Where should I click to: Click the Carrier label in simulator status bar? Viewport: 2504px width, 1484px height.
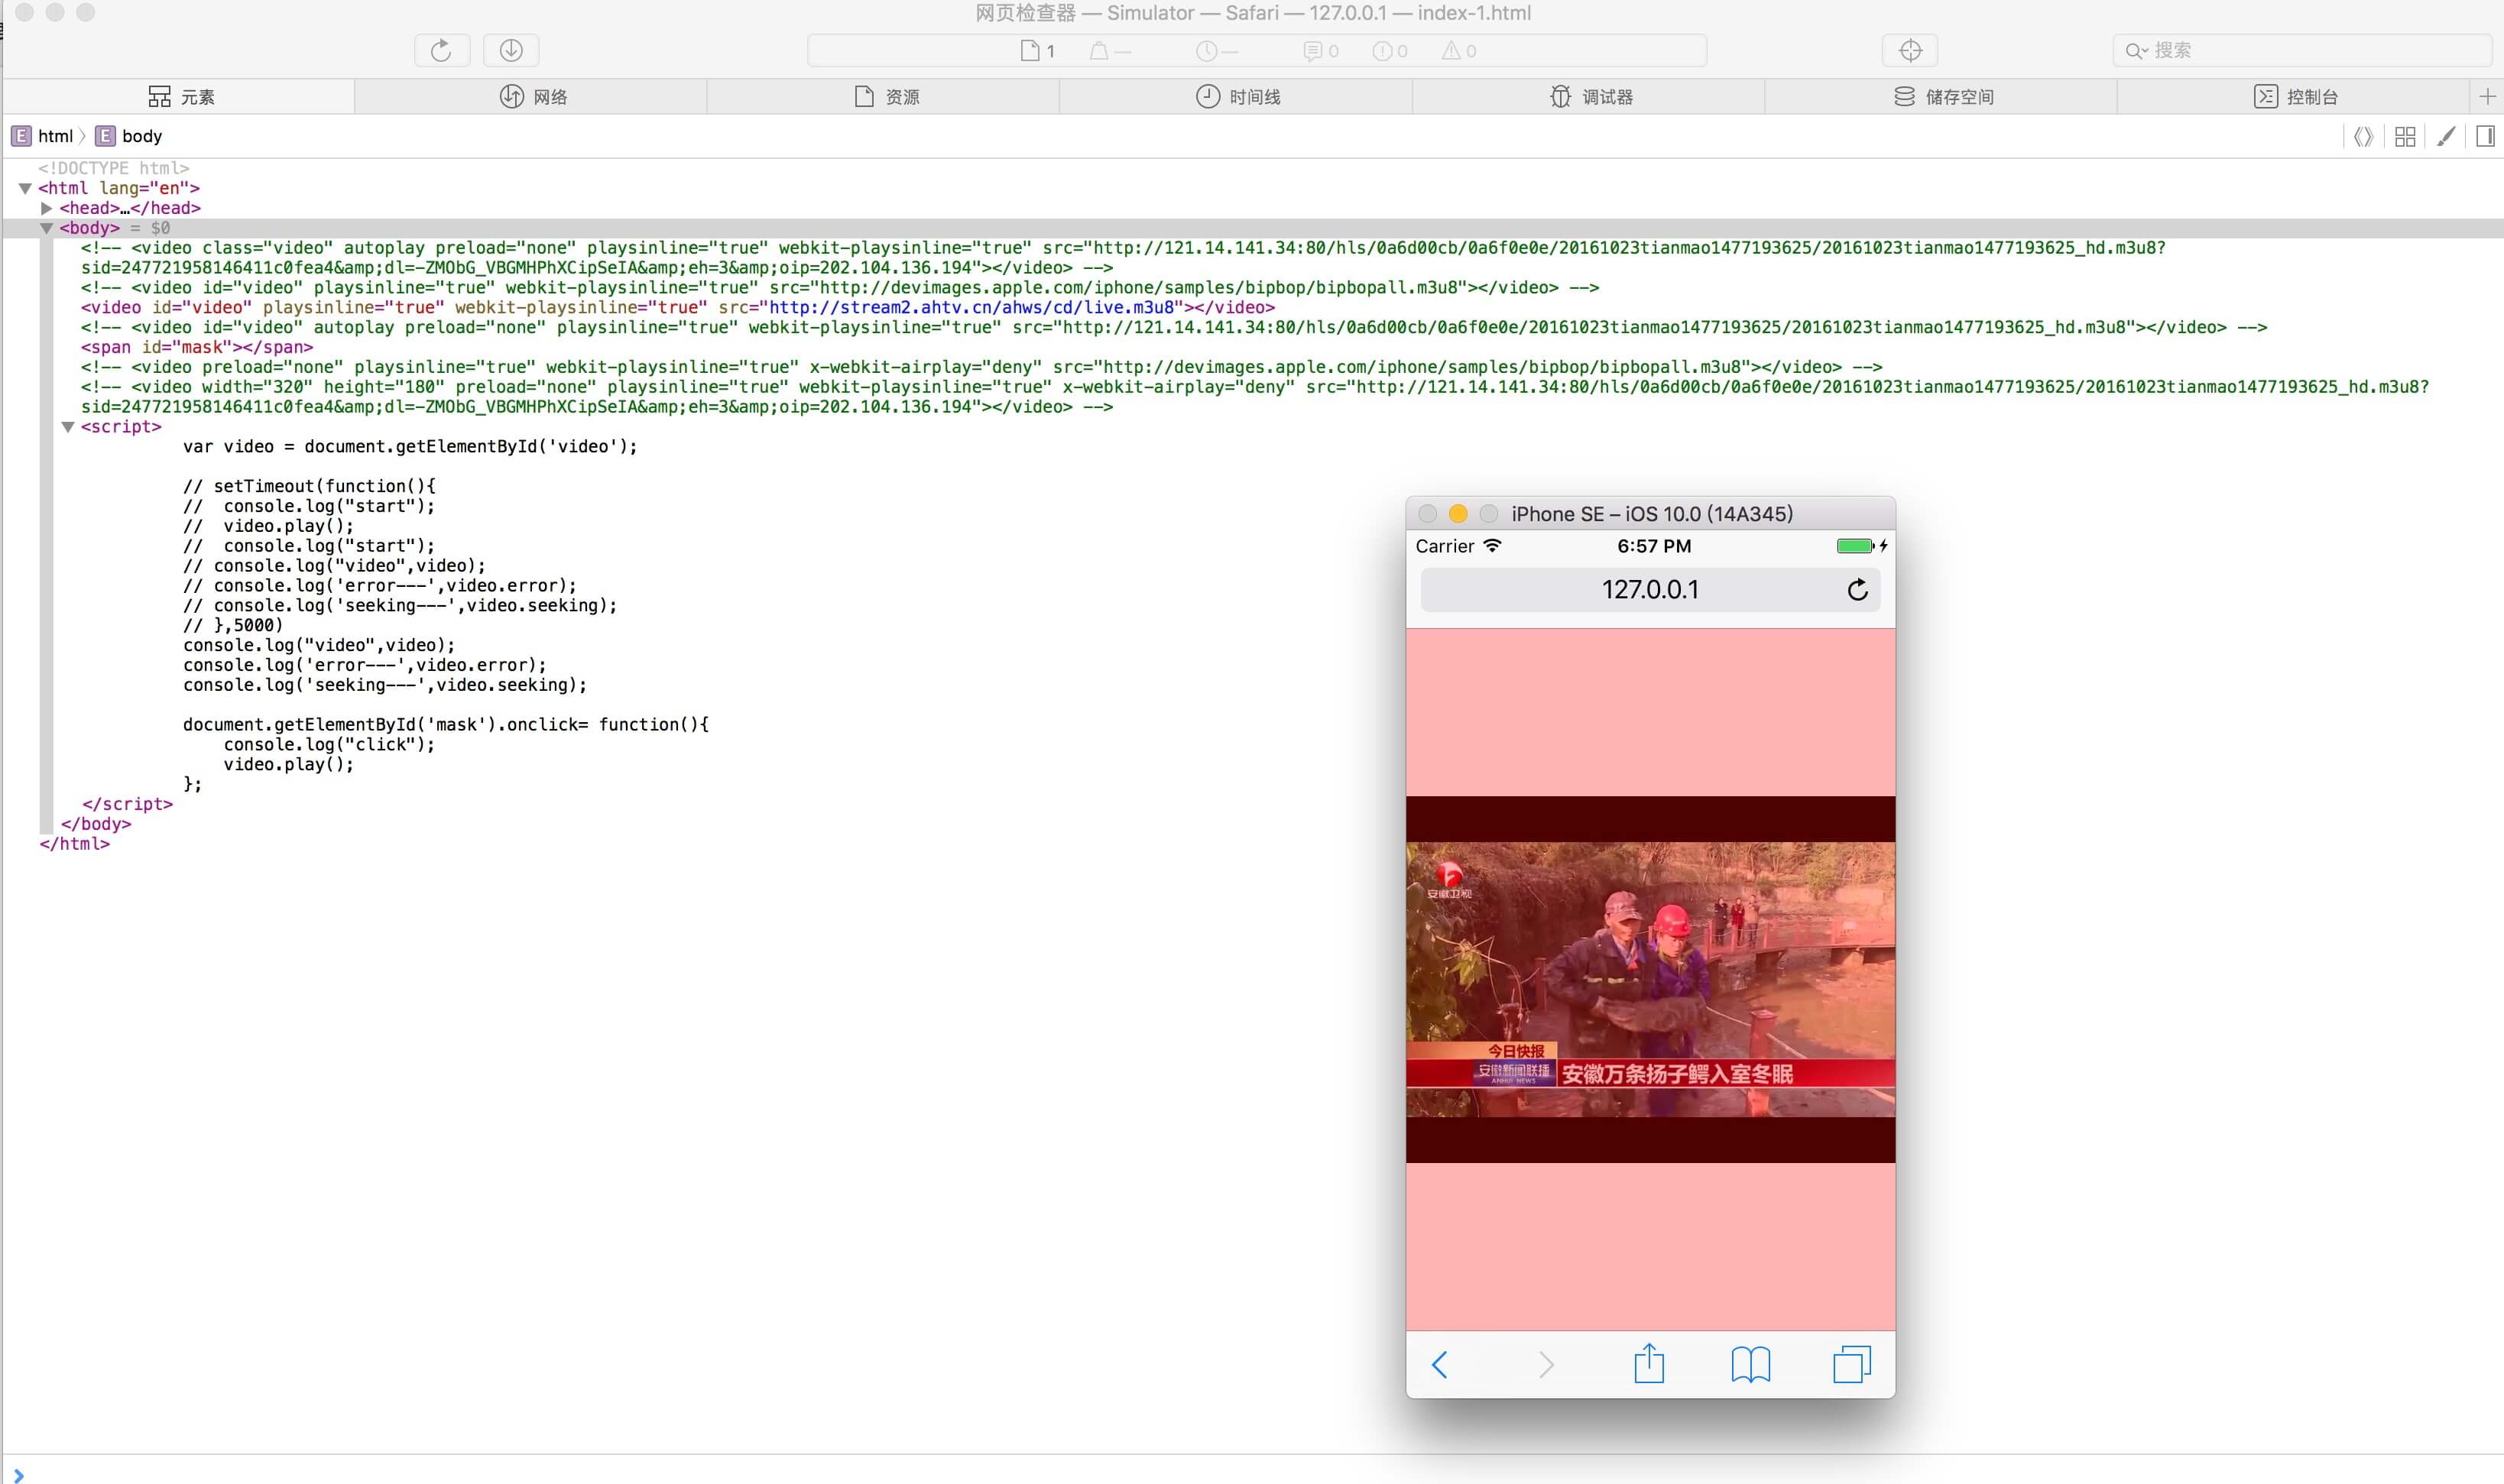[1445, 546]
